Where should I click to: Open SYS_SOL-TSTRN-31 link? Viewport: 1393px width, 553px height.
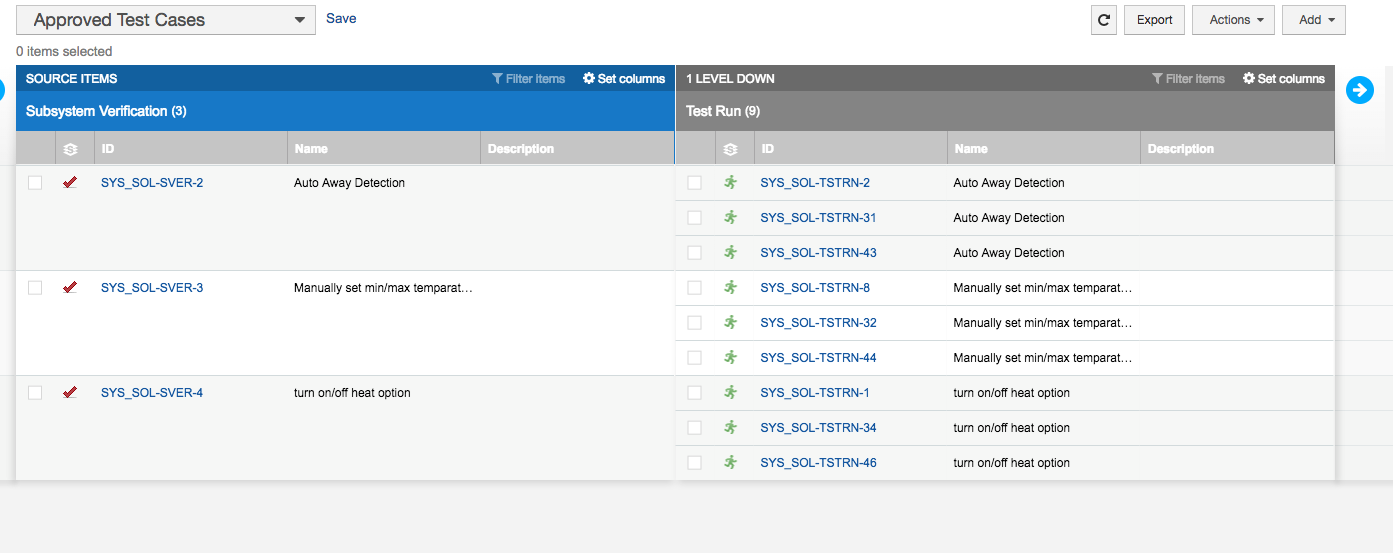click(818, 218)
